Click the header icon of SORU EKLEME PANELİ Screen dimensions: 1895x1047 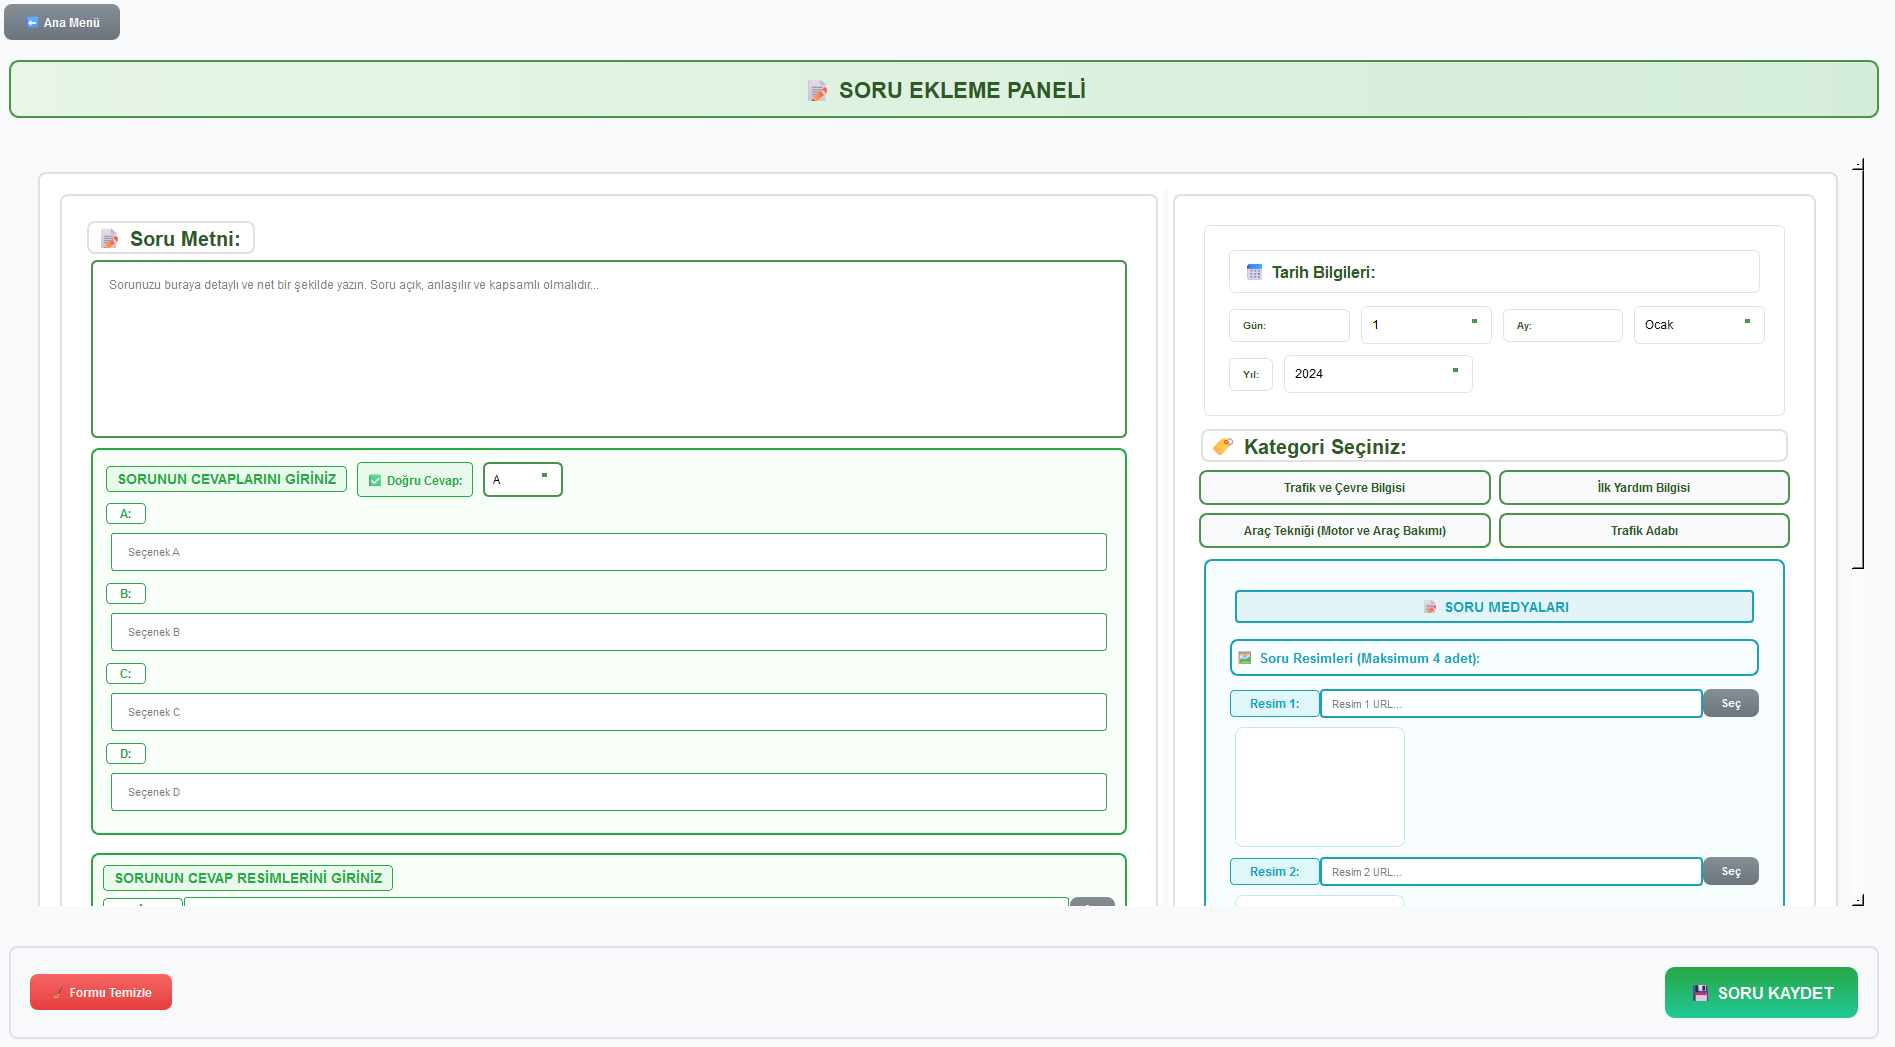(x=817, y=91)
